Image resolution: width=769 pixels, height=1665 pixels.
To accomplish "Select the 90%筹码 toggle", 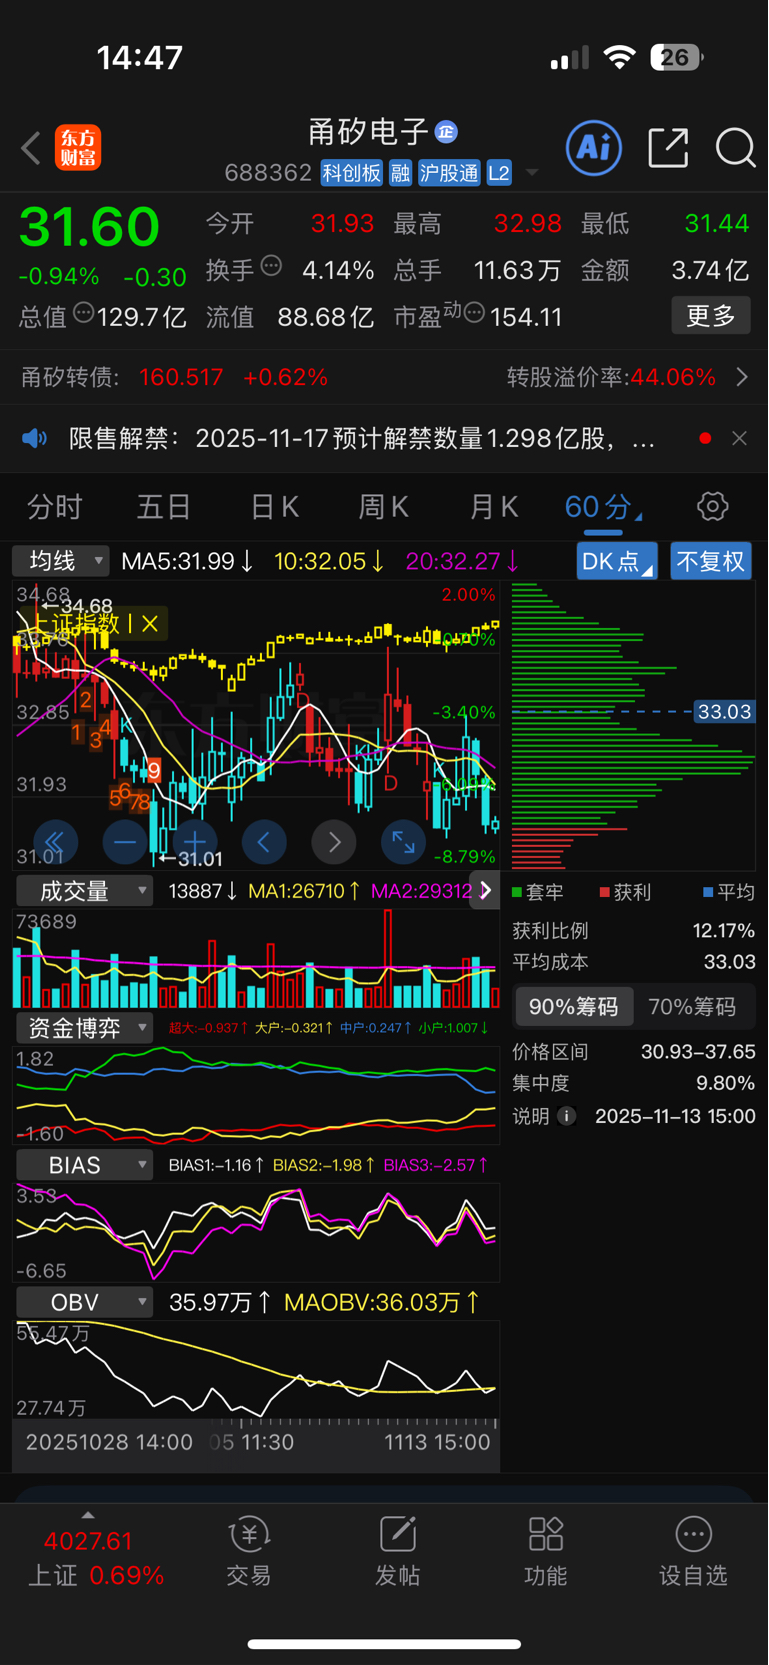I will pos(574,1007).
